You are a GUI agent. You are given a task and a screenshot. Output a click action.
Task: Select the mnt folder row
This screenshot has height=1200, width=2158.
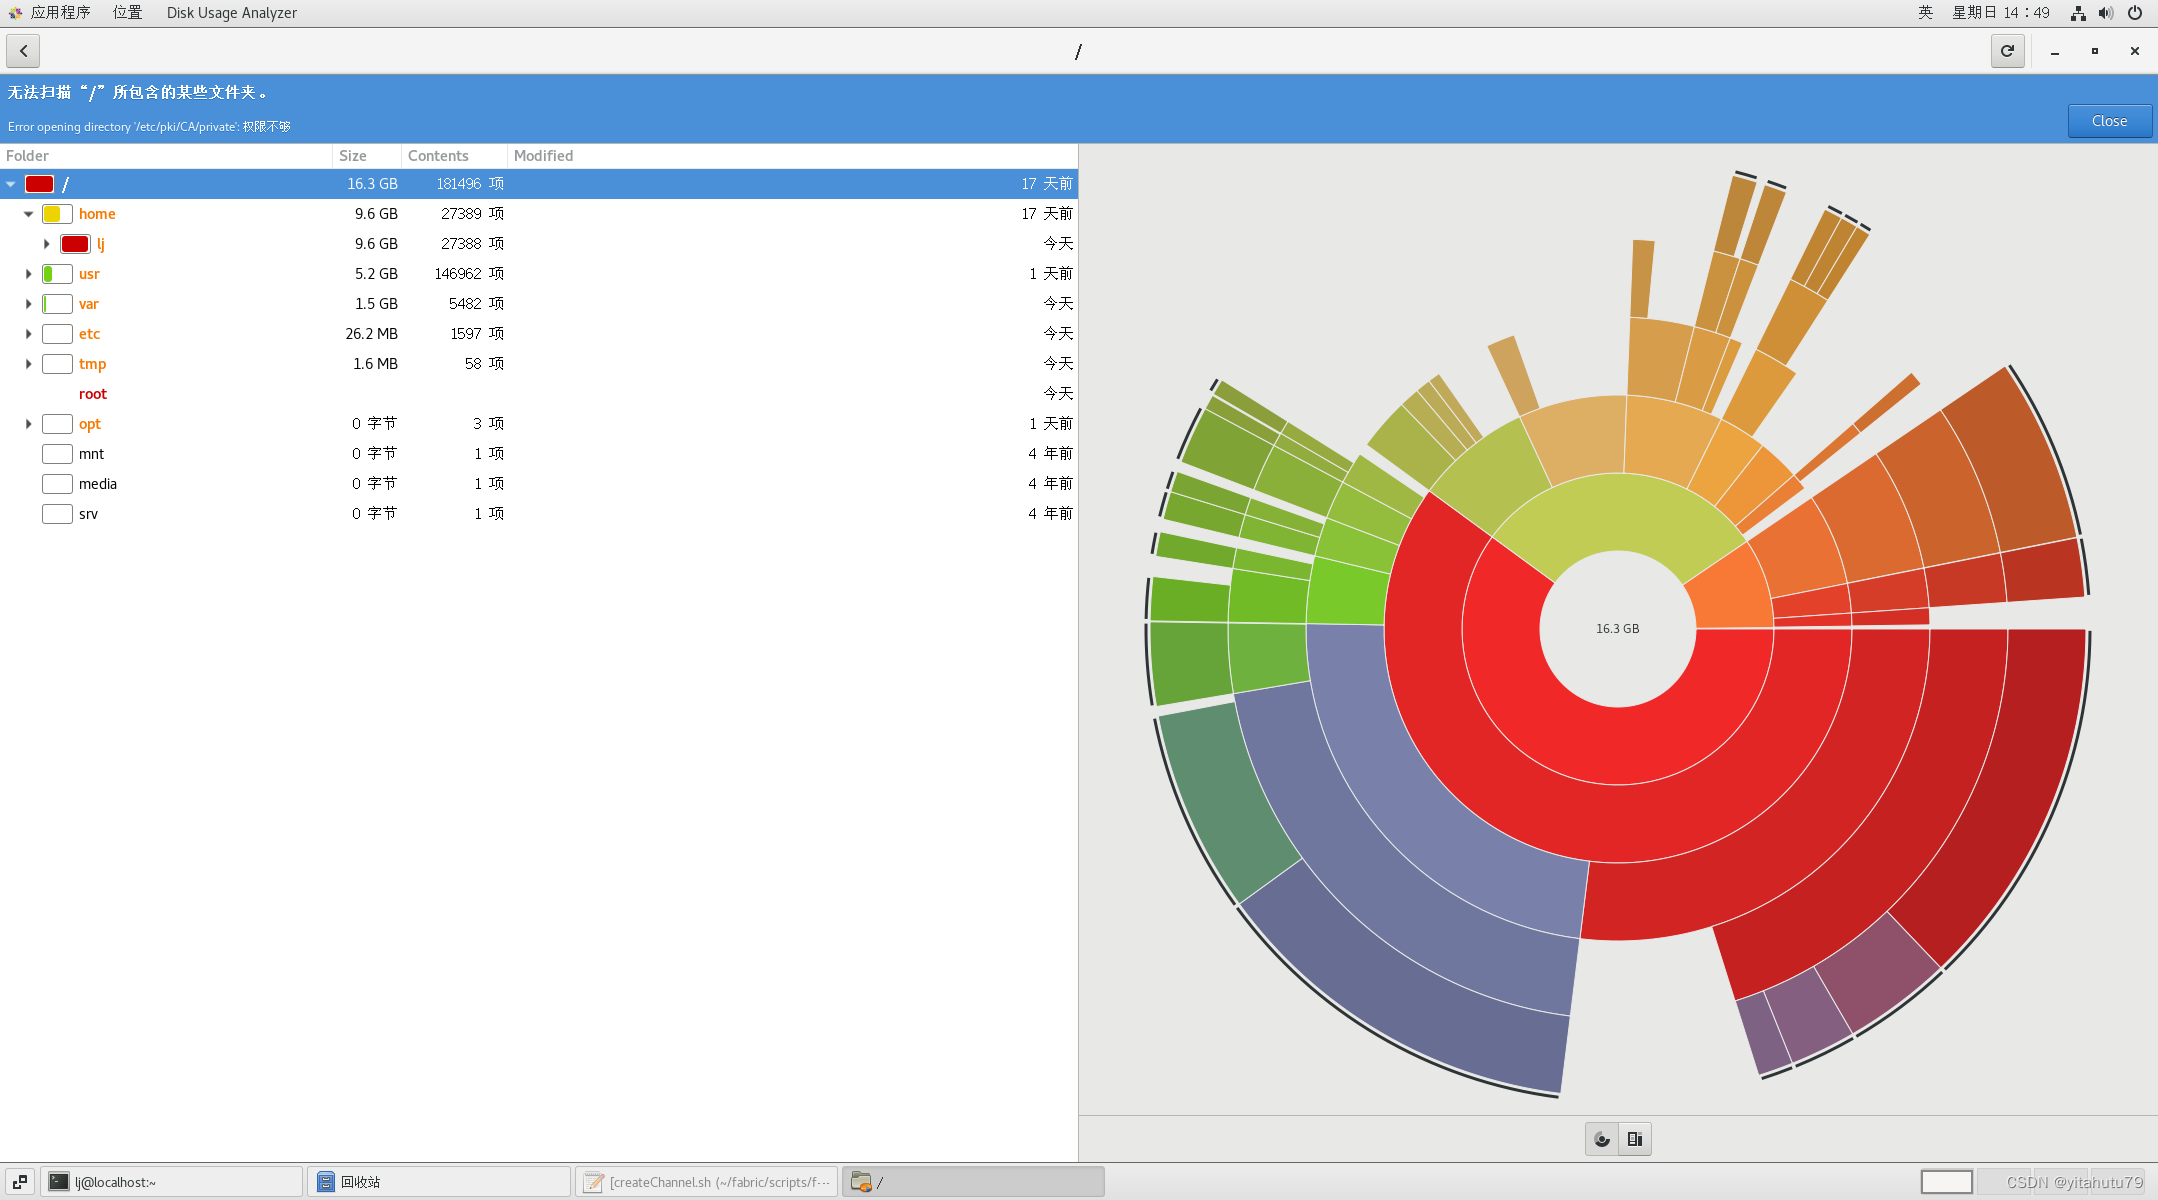click(538, 454)
